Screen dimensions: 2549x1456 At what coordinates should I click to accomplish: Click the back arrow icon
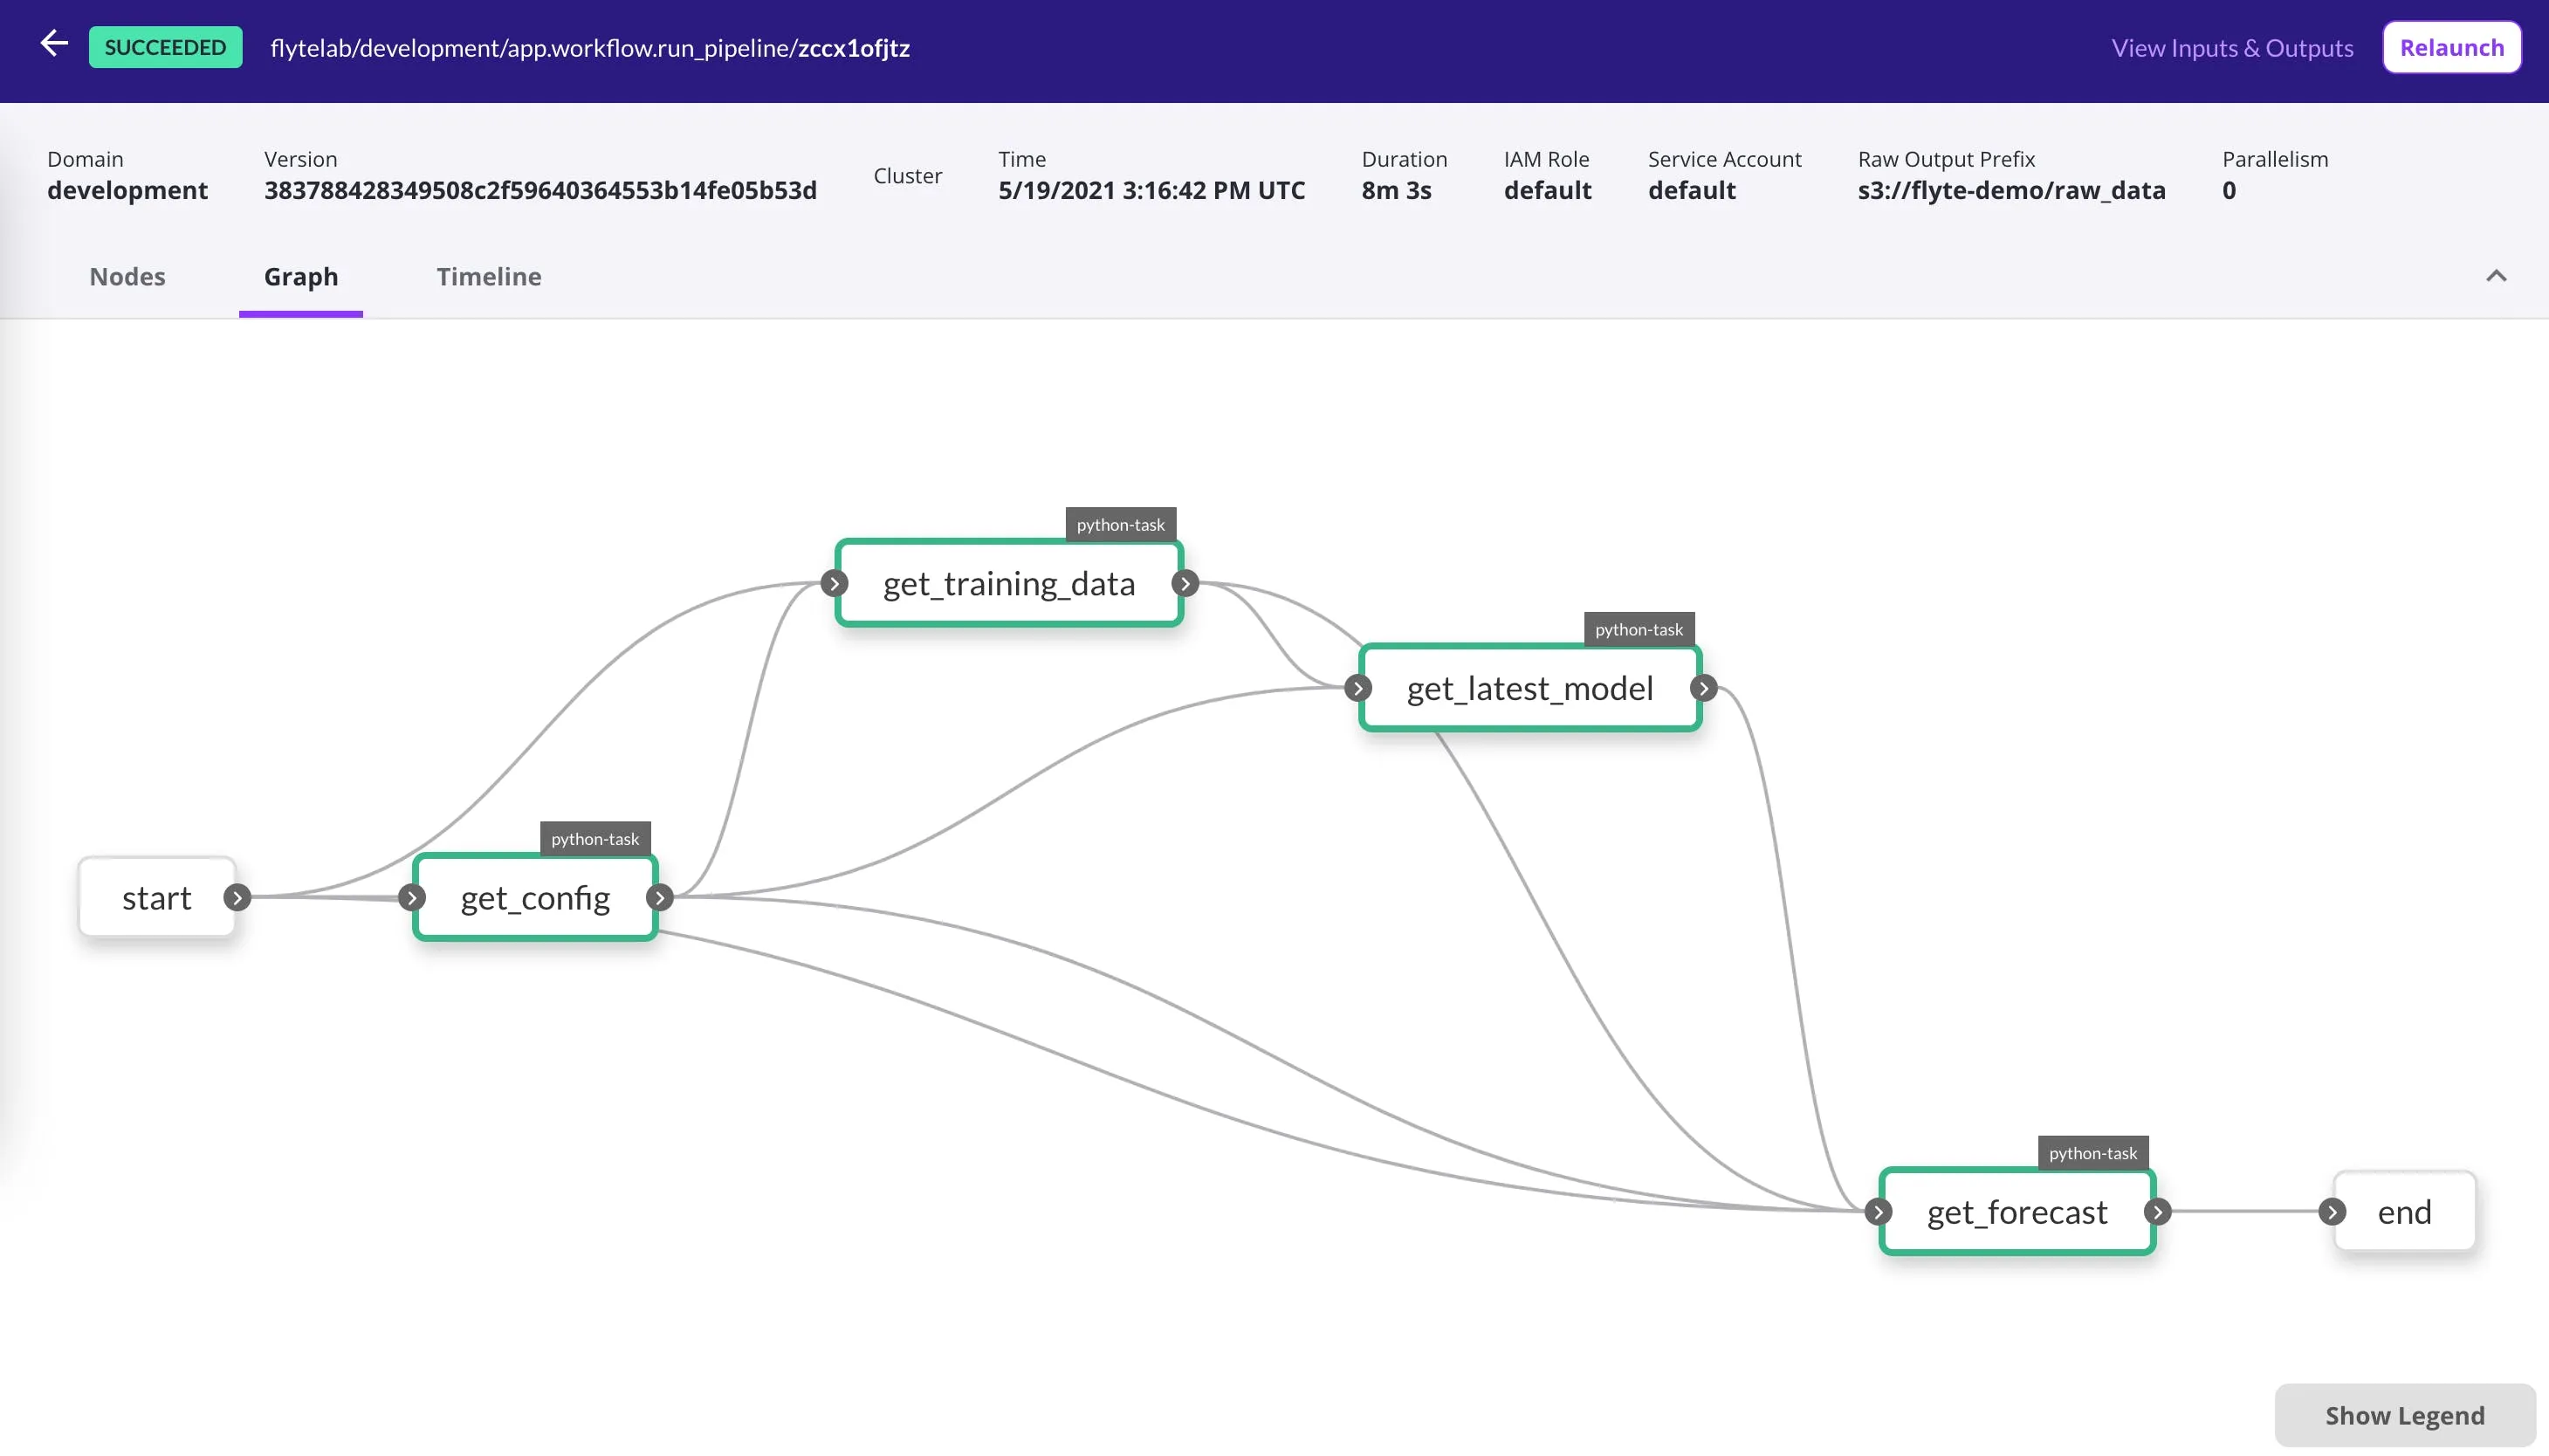coord(54,44)
